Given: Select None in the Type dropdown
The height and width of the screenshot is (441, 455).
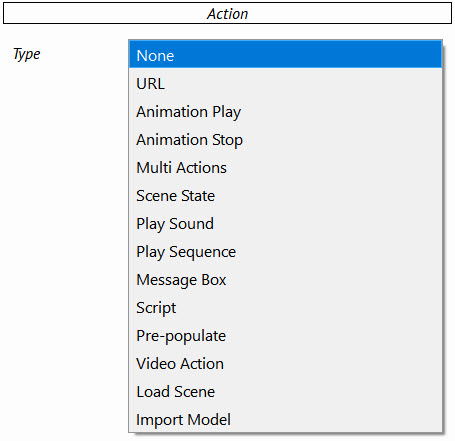Looking at the screenshot, I should pos(285,55).
